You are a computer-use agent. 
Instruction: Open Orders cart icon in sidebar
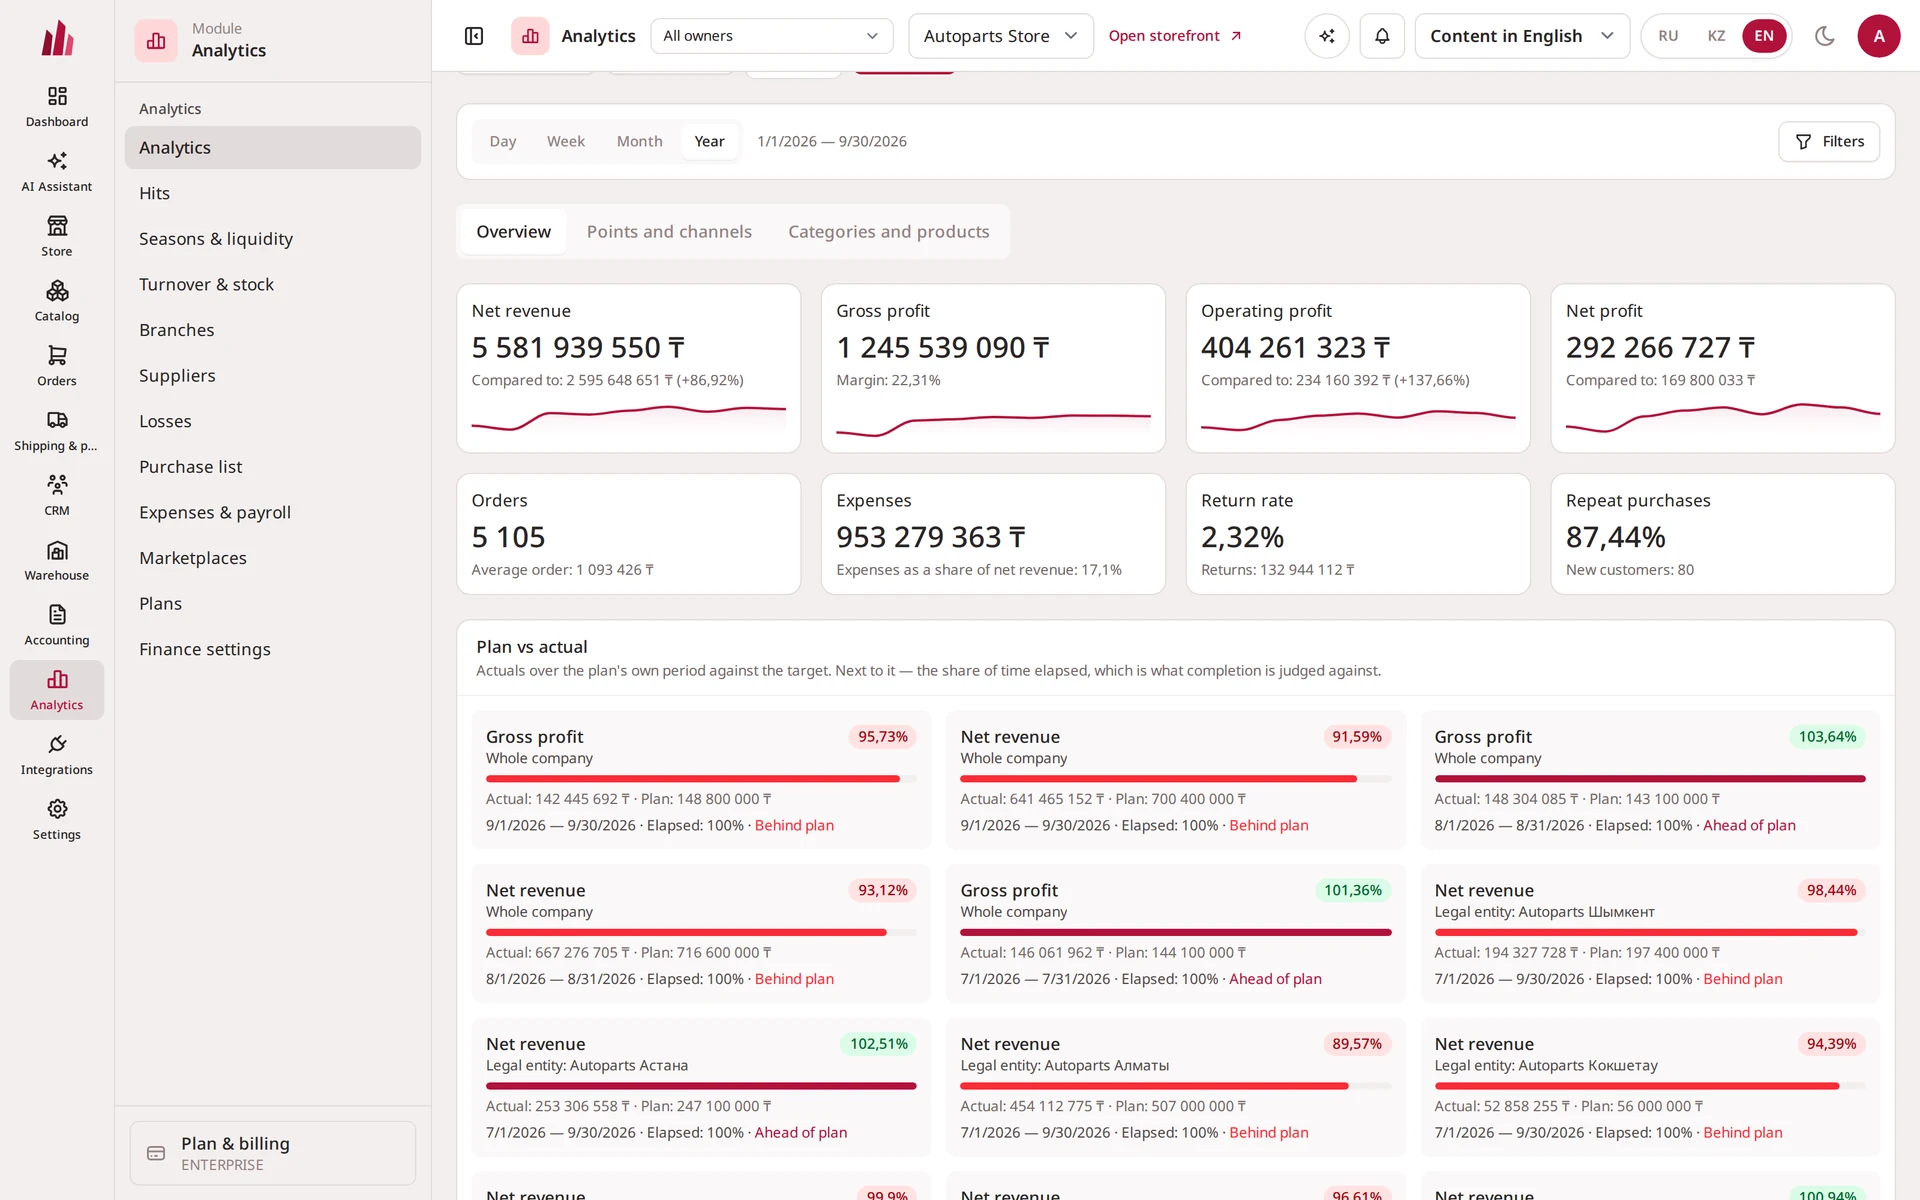57,366
